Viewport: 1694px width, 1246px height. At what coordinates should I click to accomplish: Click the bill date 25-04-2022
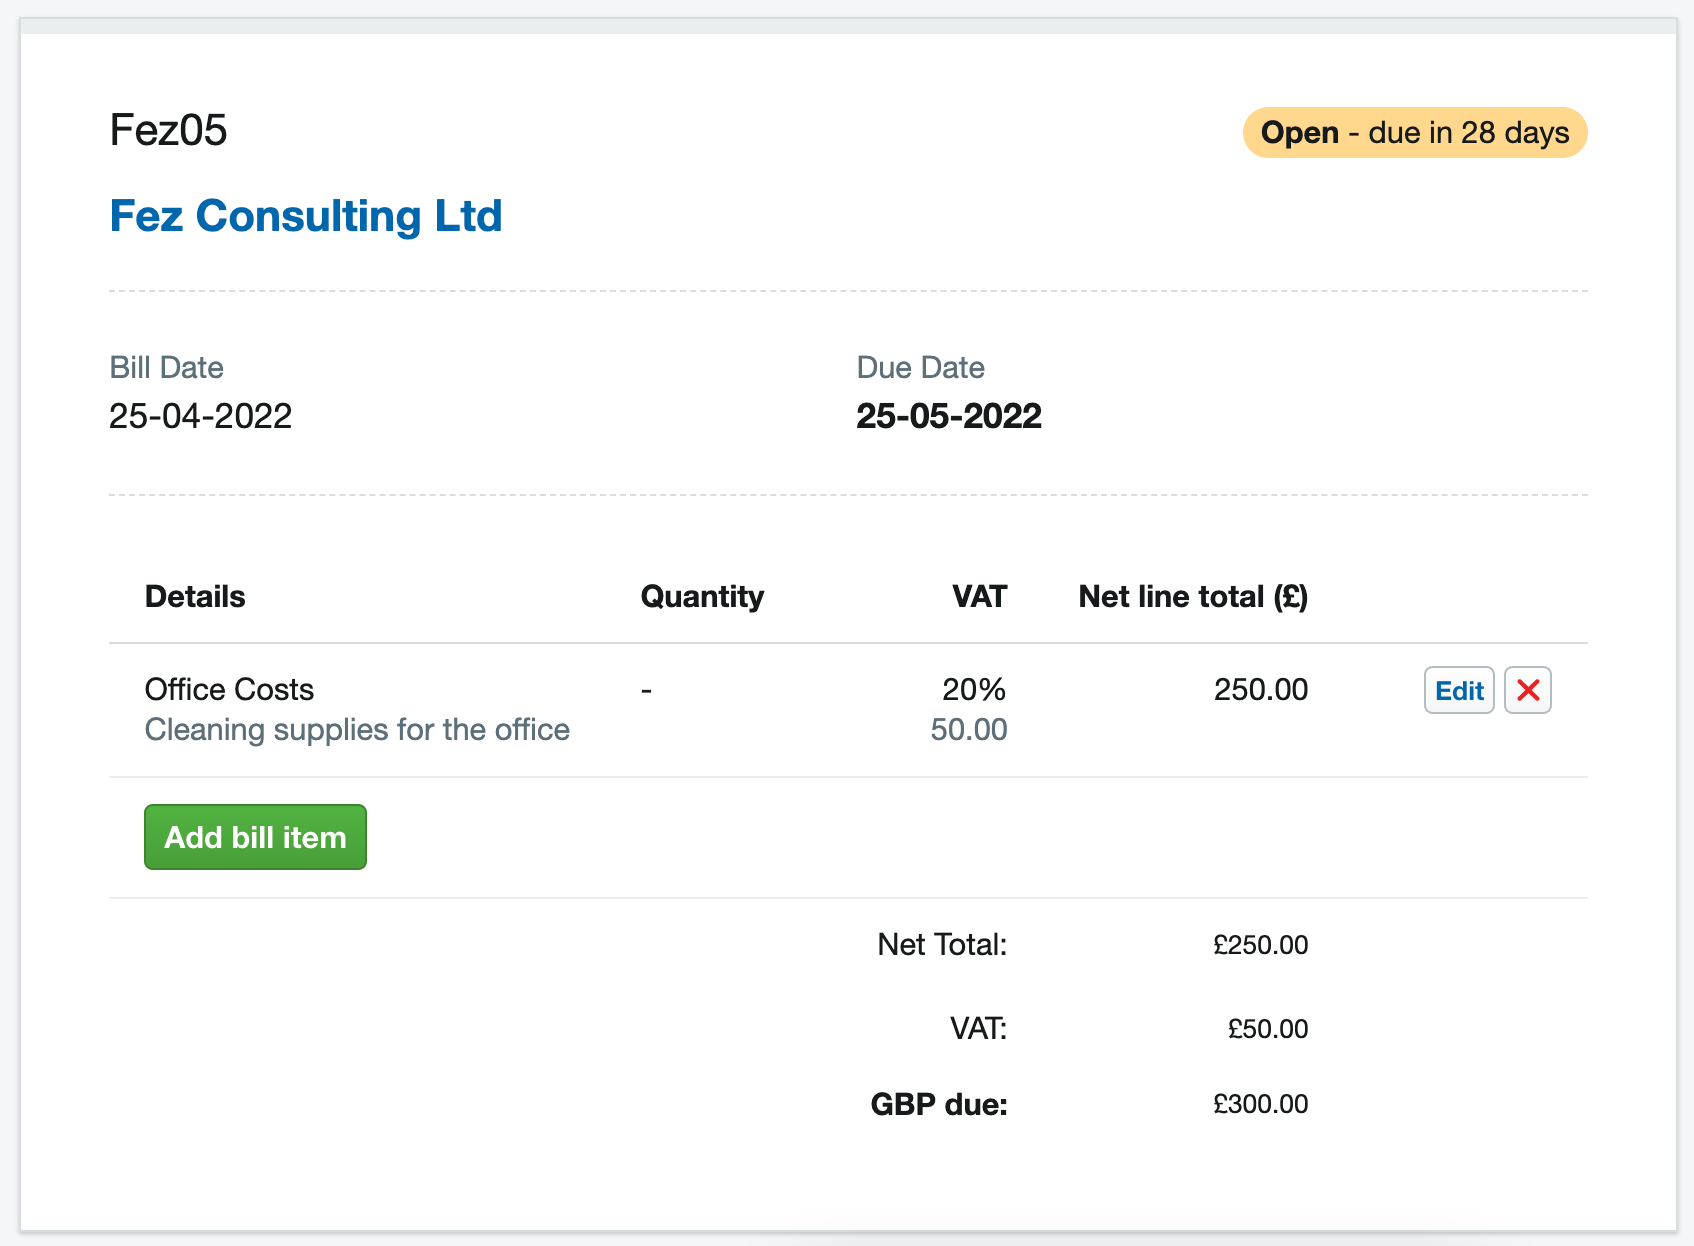click(200, 416)
